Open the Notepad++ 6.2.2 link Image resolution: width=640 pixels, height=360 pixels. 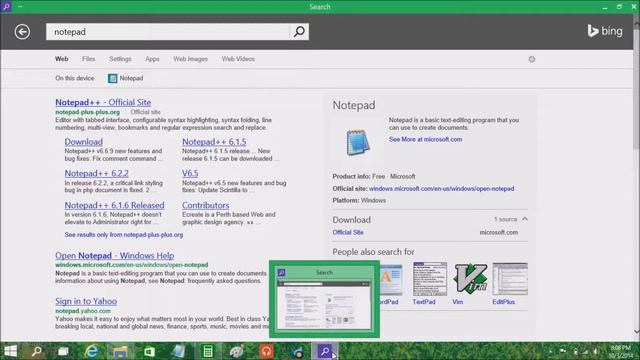pos(96,173)
